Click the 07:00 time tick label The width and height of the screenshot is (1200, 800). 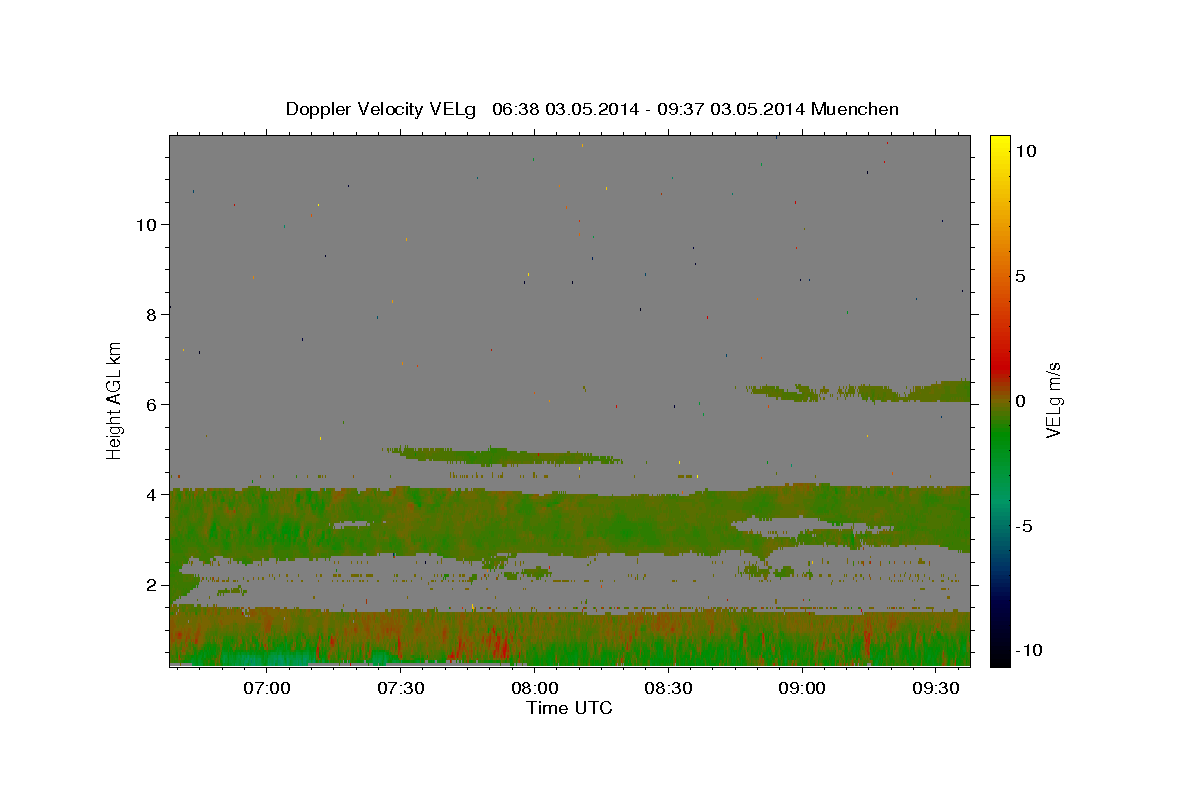[x=267, y=688]
